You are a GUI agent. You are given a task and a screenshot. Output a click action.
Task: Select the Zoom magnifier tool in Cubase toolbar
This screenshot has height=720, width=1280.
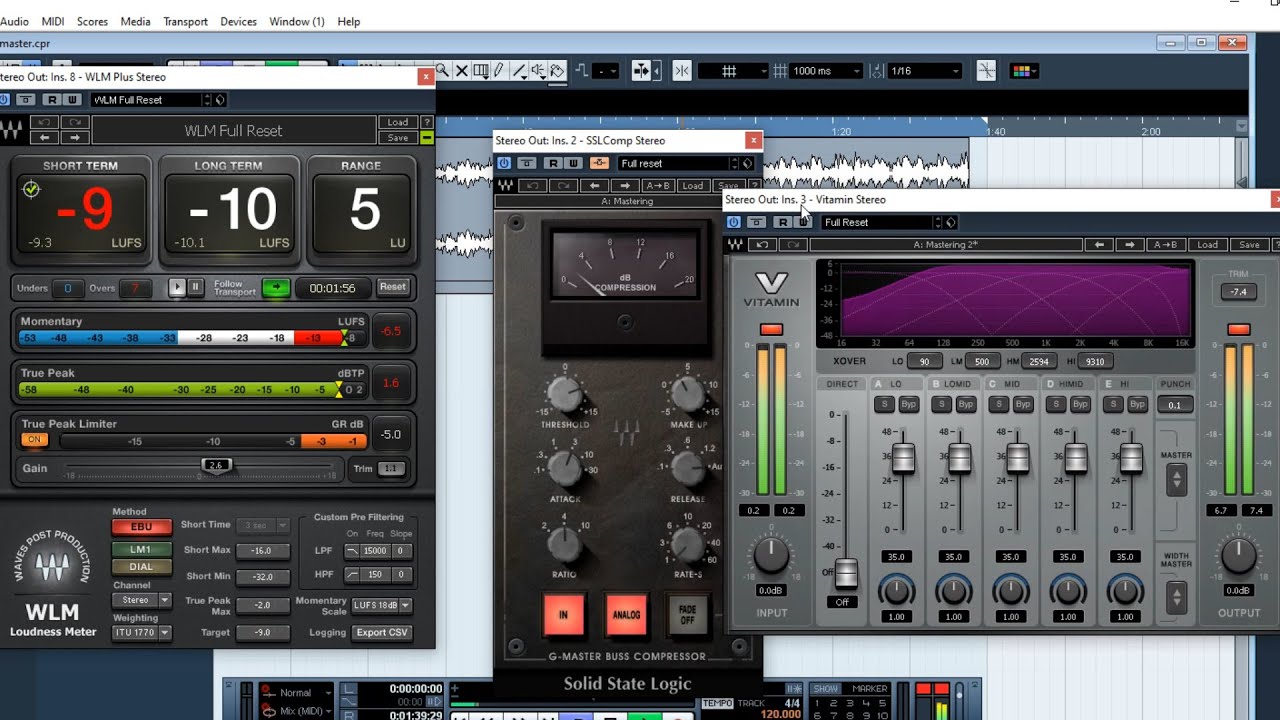tap(442, 71)
